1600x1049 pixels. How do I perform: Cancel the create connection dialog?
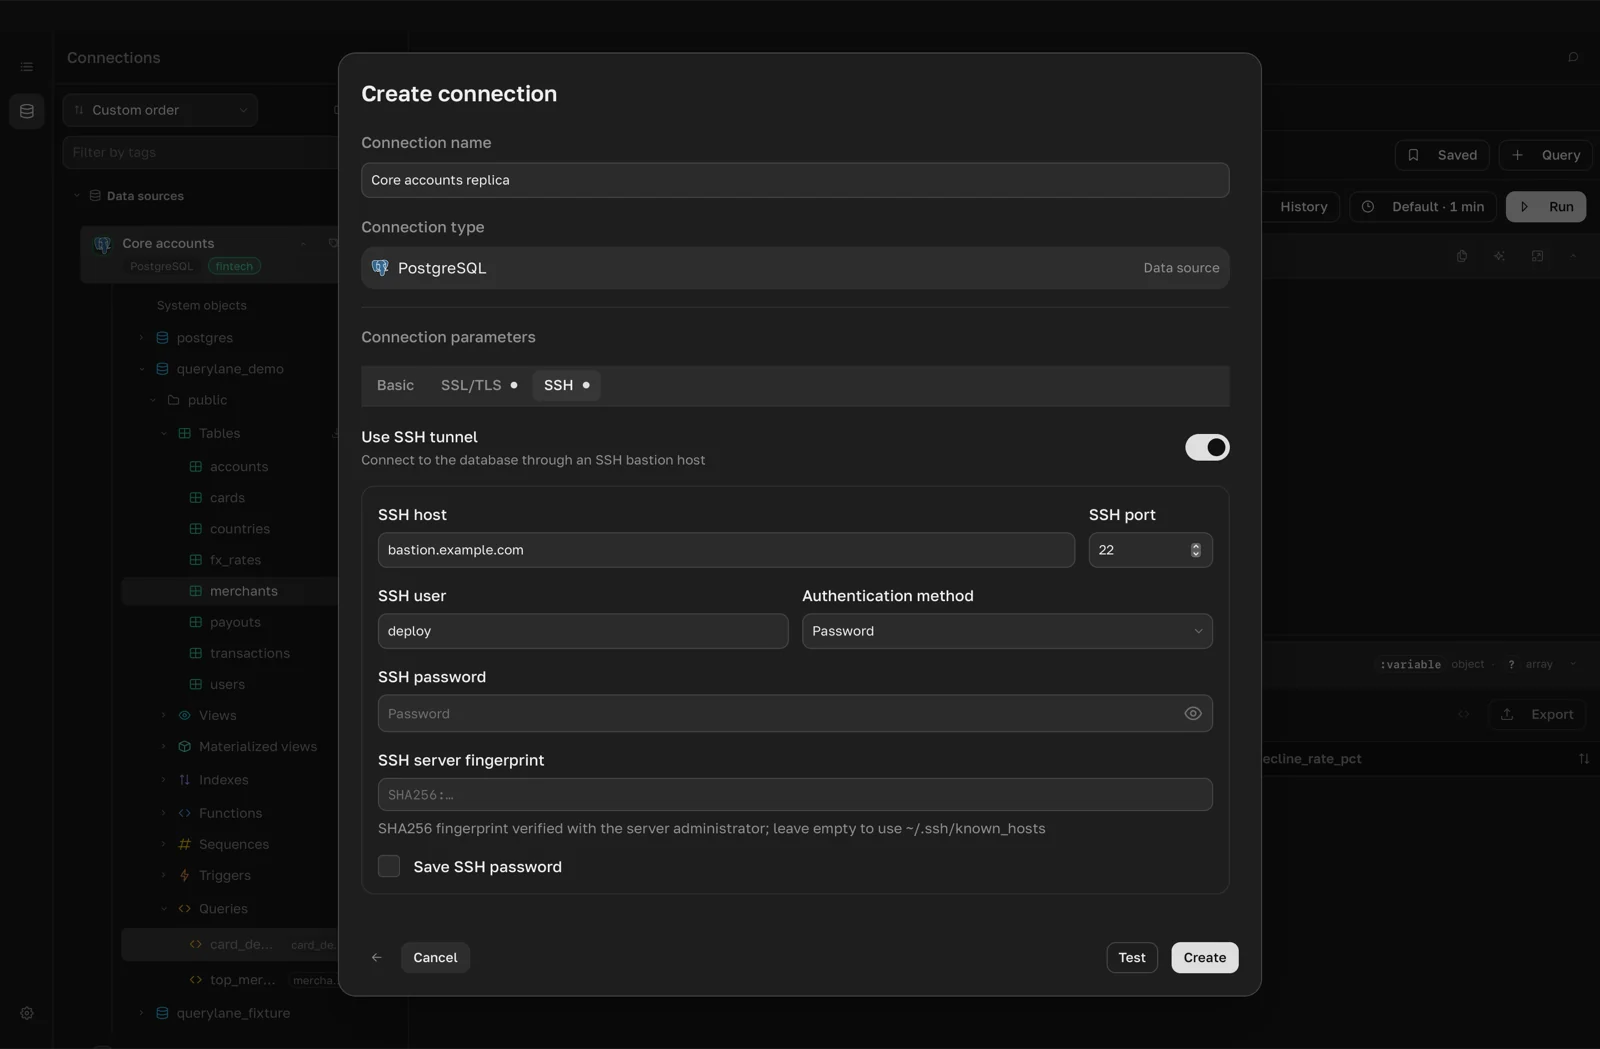(x=435, y=958)
